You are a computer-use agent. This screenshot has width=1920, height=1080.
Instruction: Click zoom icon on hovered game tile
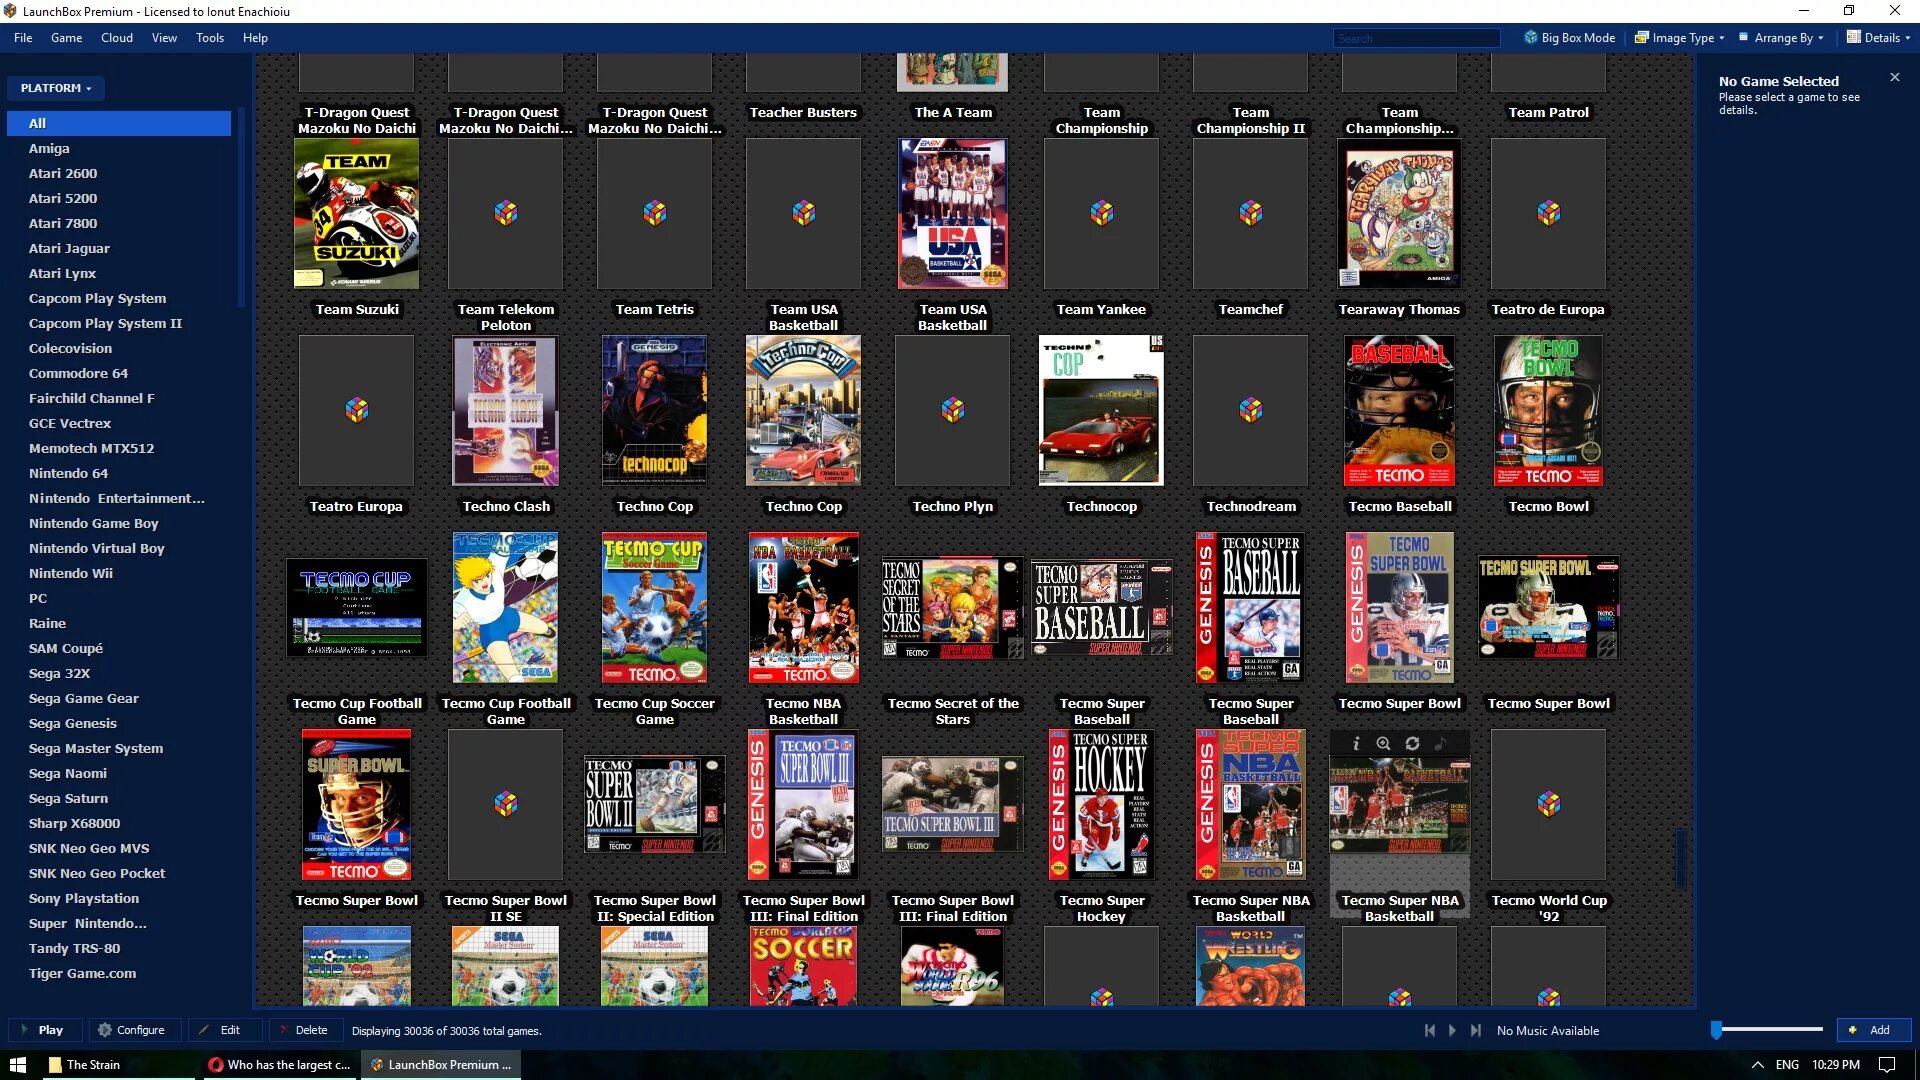coord(1383,743)
